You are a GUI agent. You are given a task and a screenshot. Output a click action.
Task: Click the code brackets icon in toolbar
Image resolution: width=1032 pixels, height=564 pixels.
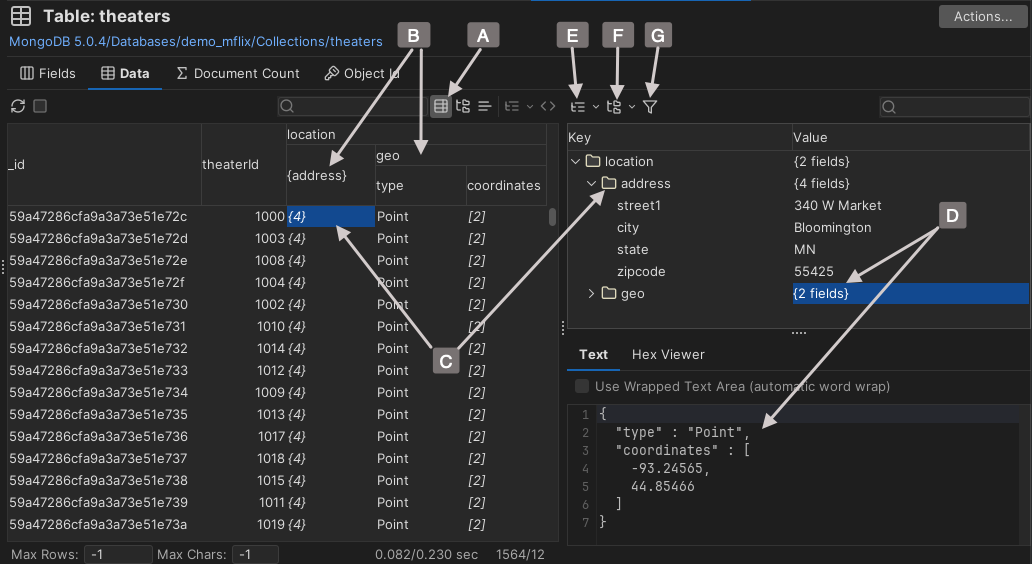click(547, 106)
